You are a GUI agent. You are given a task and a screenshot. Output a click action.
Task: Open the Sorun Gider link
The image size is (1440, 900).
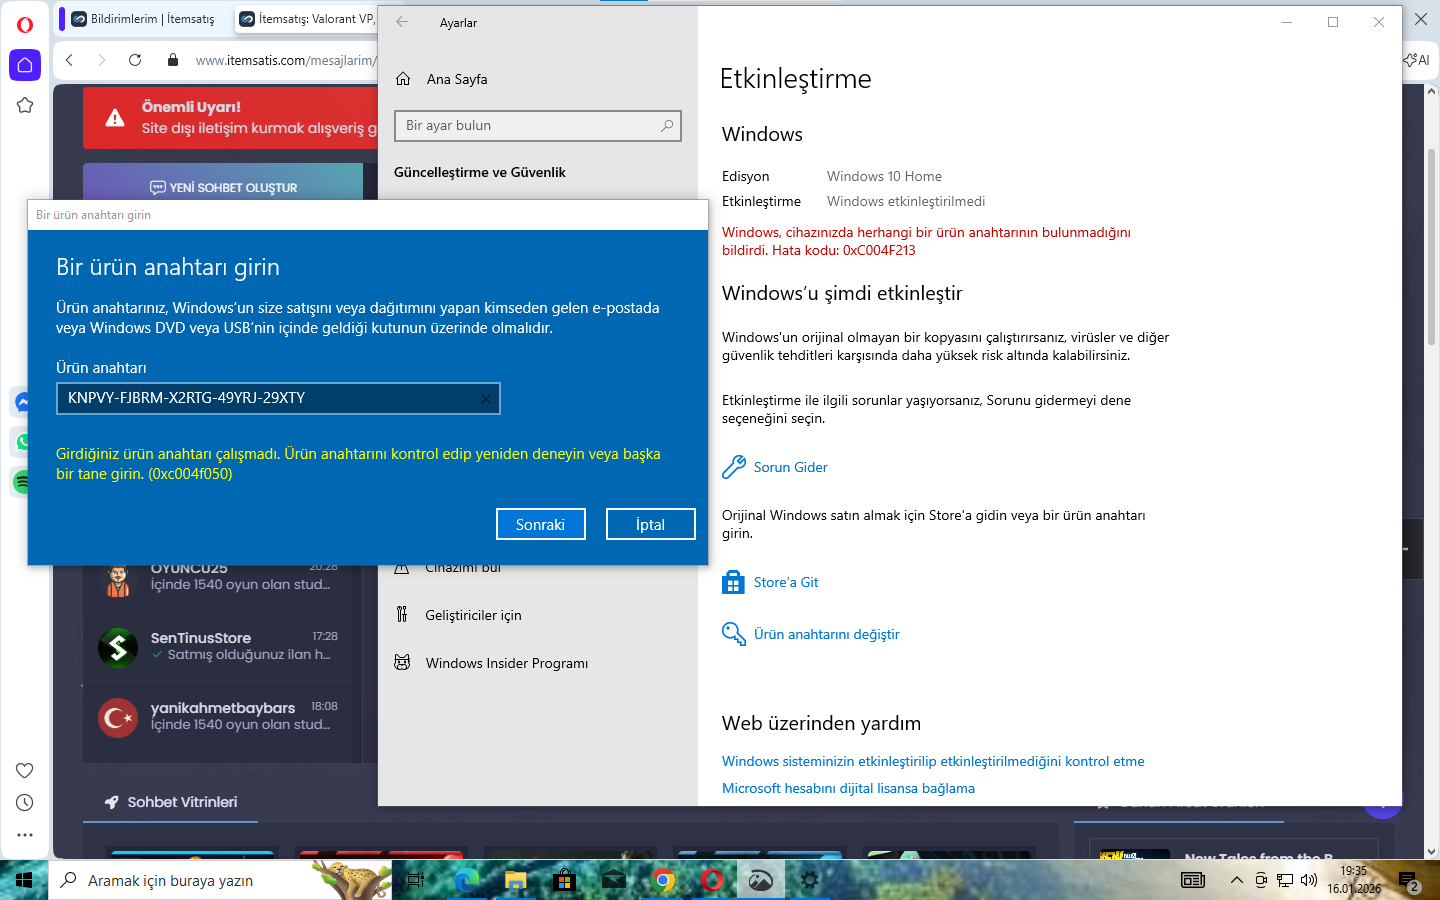point(791,467)
